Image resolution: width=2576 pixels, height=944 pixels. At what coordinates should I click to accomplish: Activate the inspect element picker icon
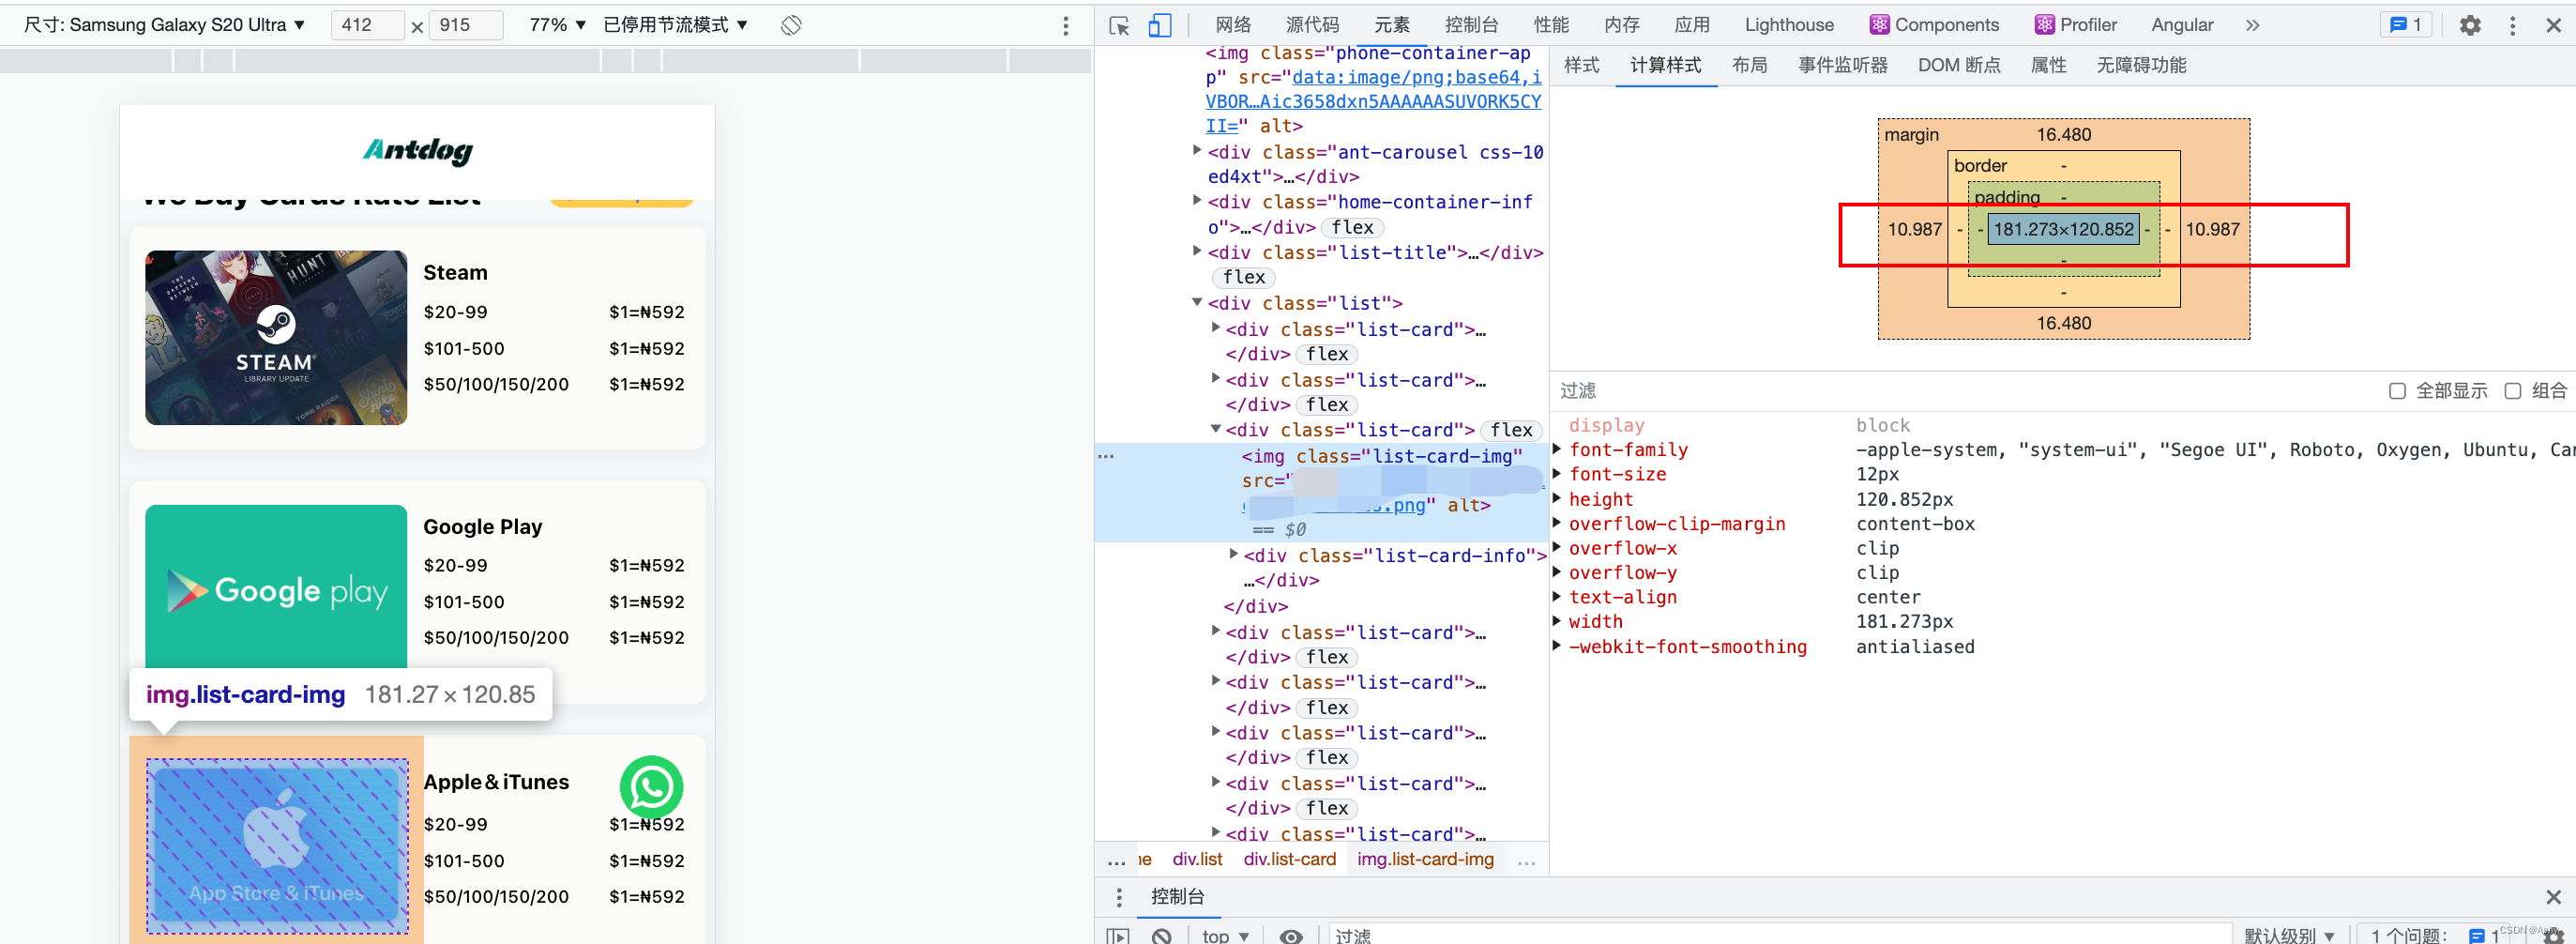[x=1119, y=25]
